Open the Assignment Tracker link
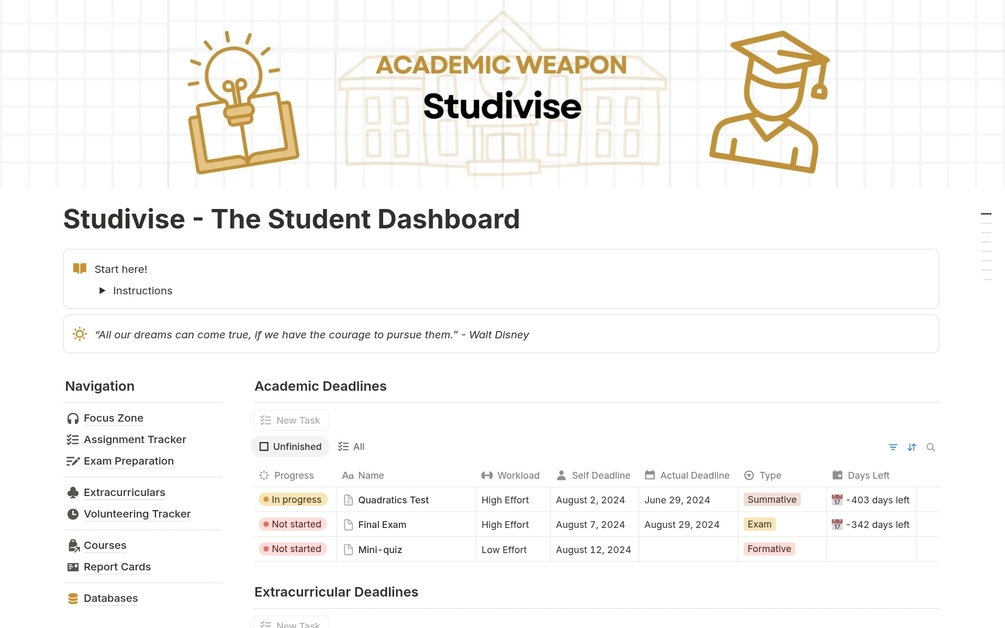Screen dimensions: 1005x628 point(135,440)
